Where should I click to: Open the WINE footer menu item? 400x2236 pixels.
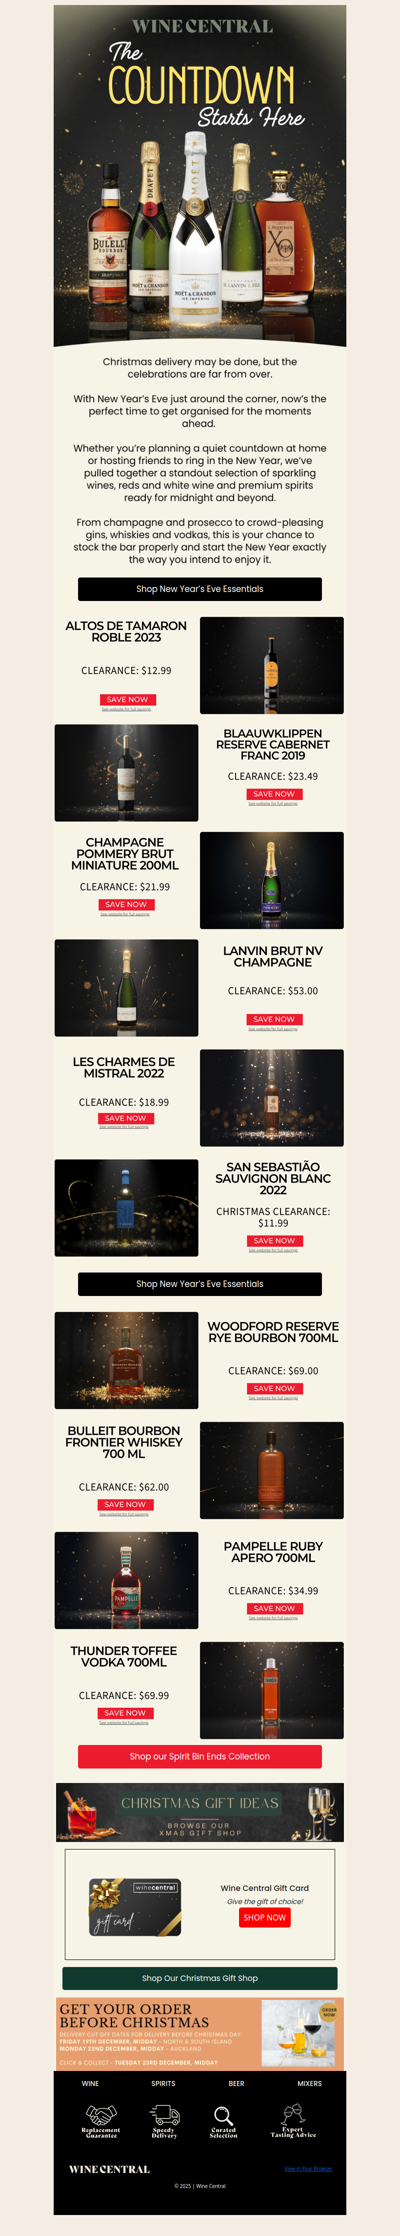[90, 2083]
